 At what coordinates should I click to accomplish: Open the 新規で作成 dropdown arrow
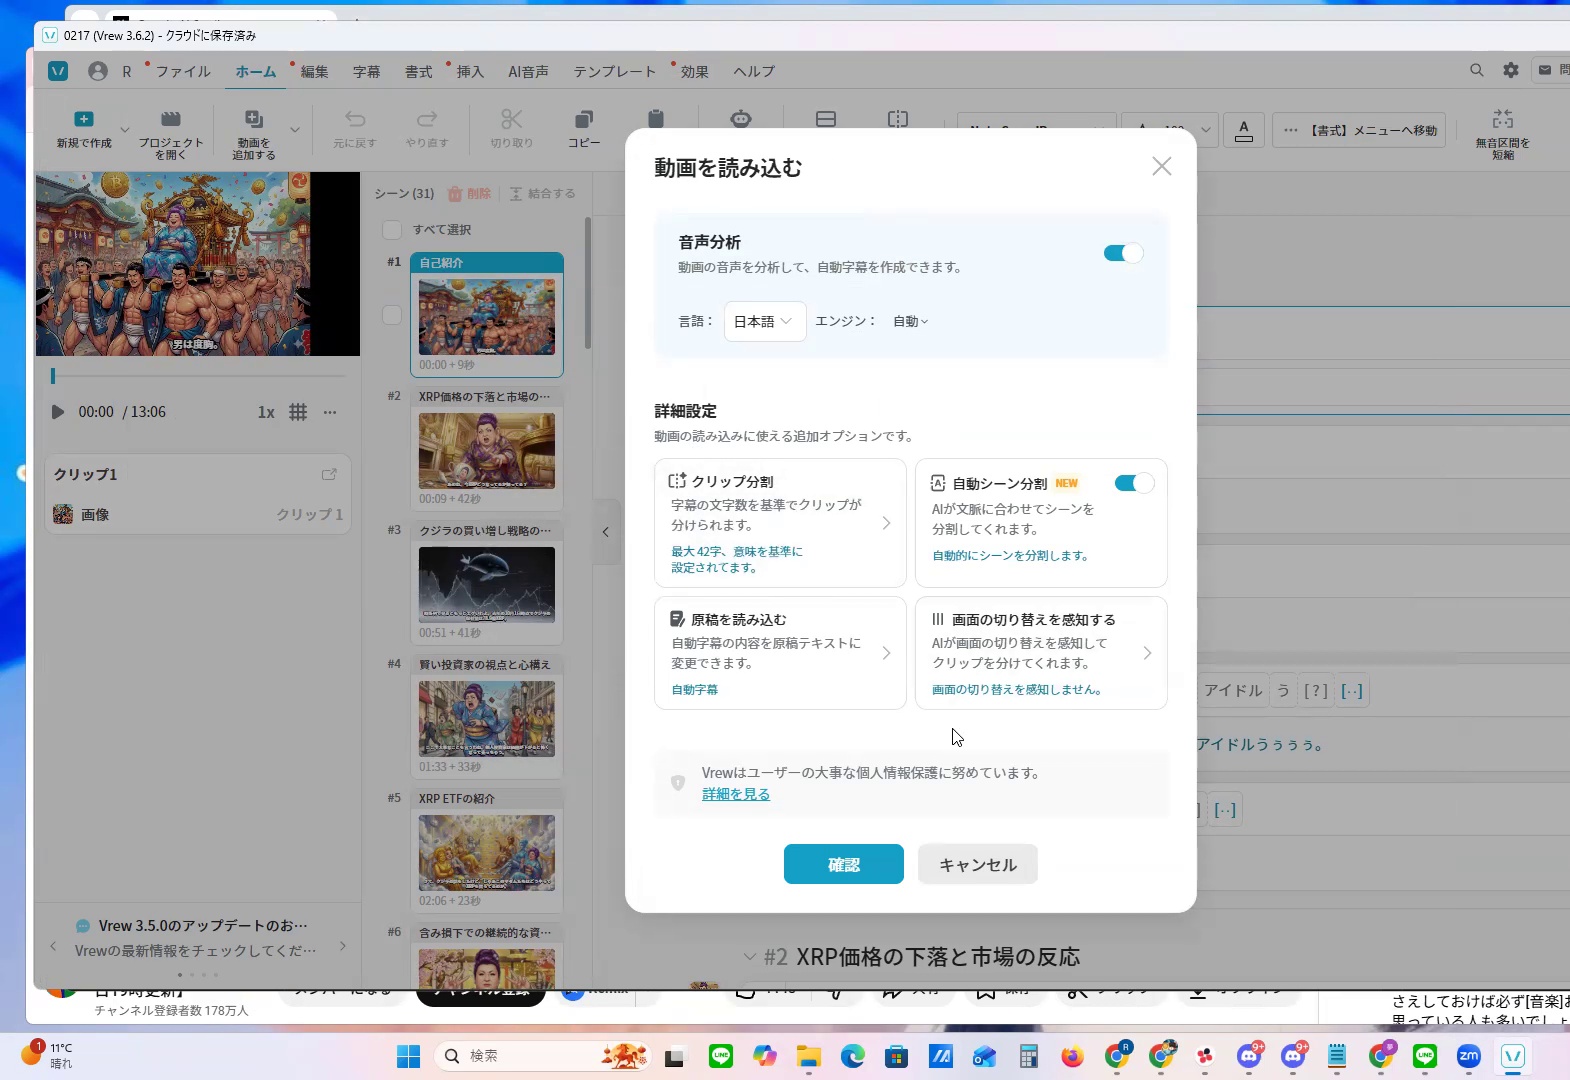click(125, 130)
